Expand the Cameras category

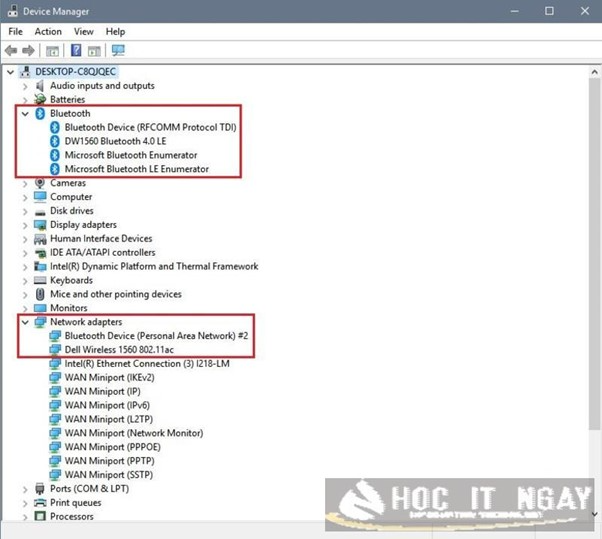point(25,184)
